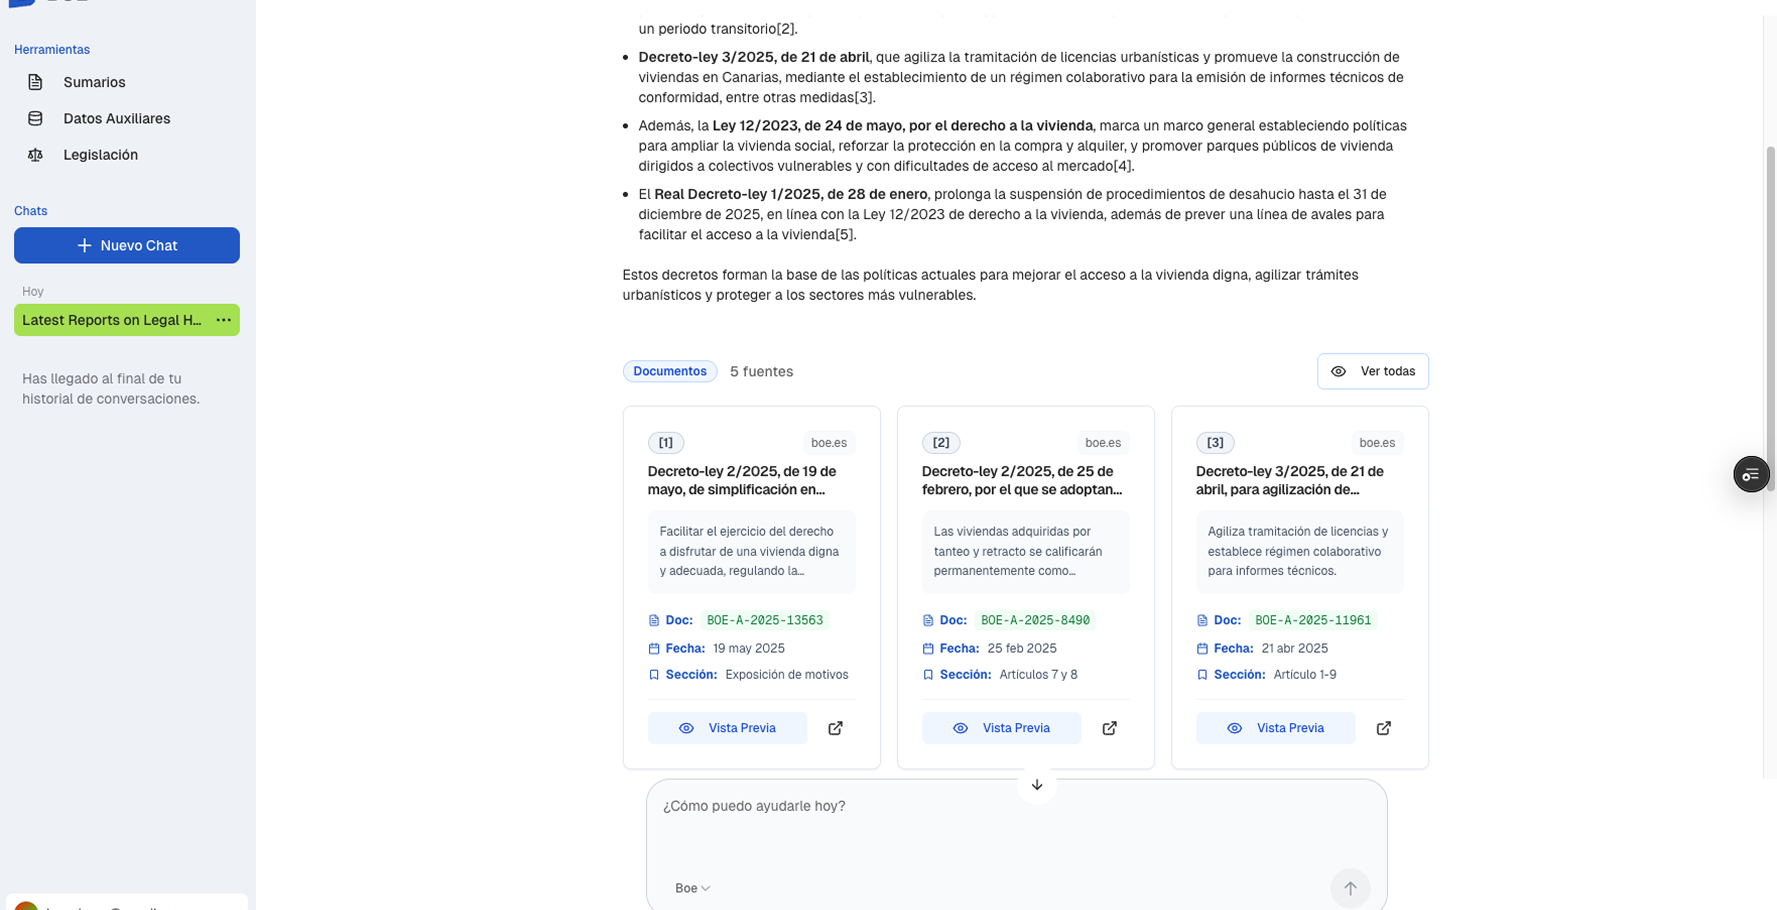Click eye icon in first Vista Previa button
The image size is (1777, 910).
pyautogui.click(x=686, y=728)
